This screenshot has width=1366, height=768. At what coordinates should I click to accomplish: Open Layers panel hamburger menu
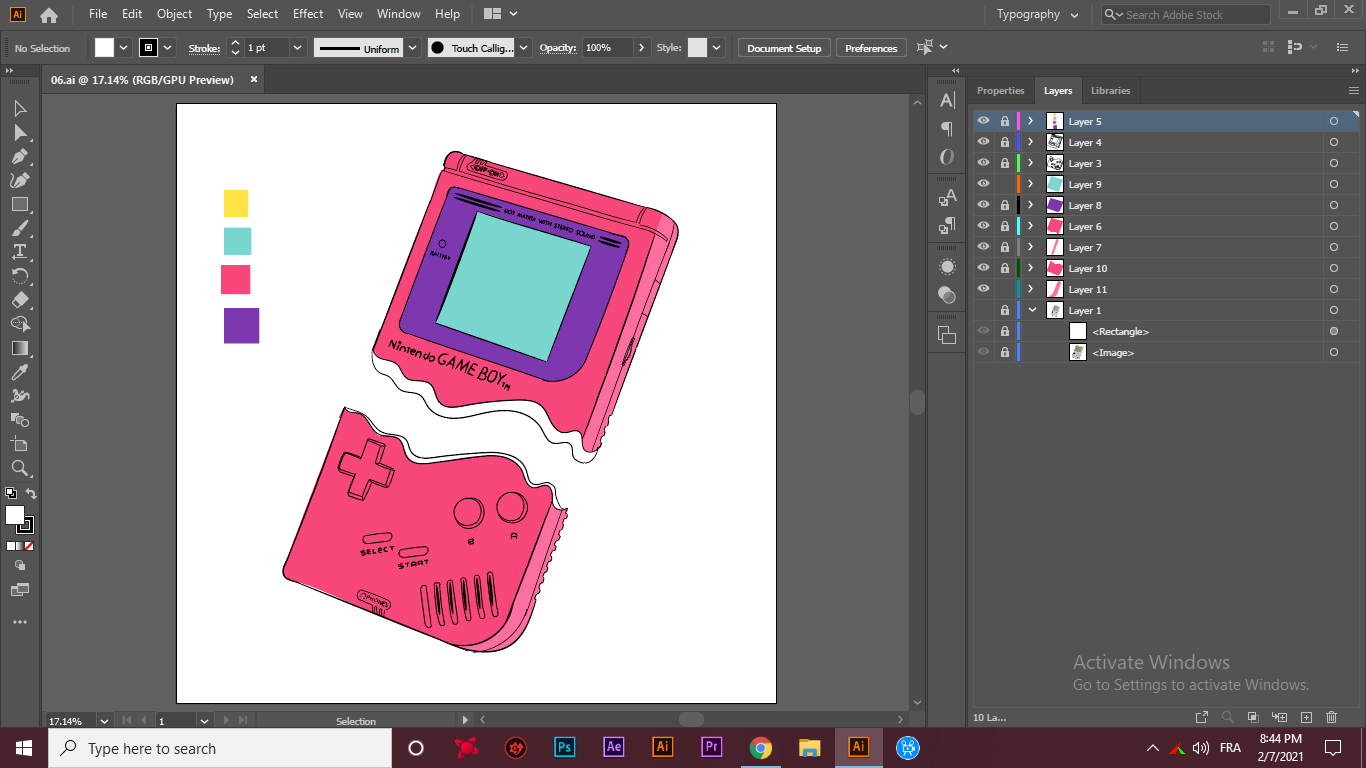(x=1354, y=90)
